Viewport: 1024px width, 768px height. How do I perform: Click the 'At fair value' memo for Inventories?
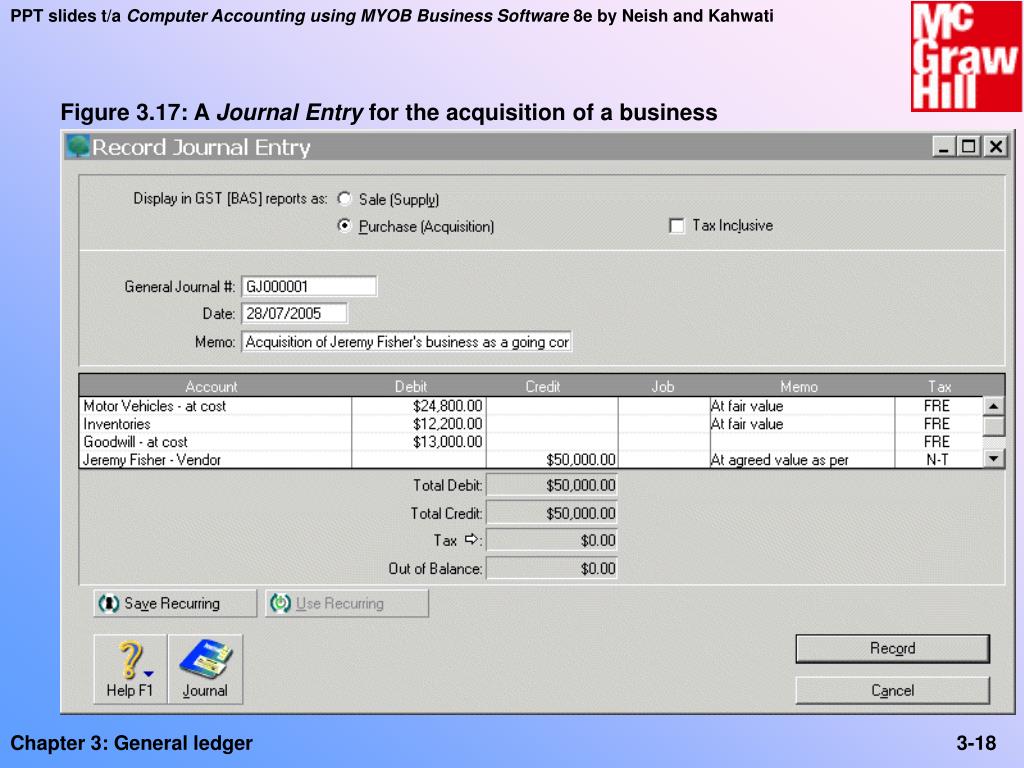[x=746, y=424]
